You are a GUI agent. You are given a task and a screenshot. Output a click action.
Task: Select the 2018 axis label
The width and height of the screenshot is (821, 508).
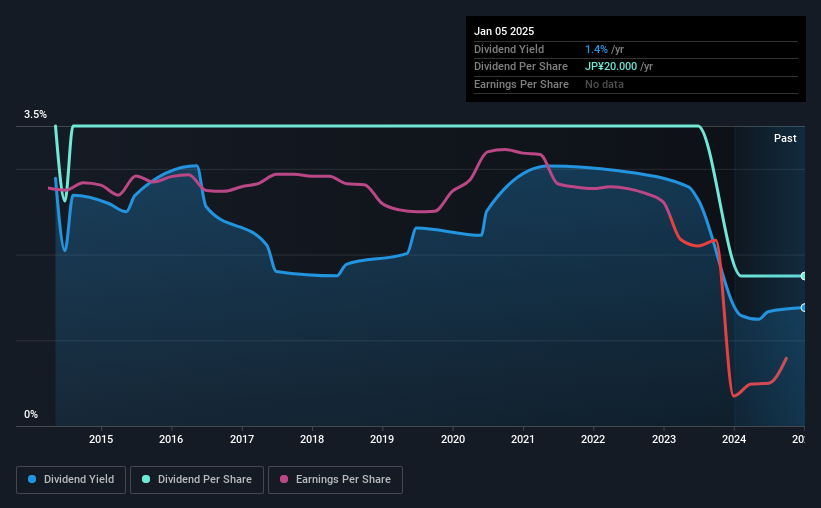pyautogui.click(x=312, y=439)
